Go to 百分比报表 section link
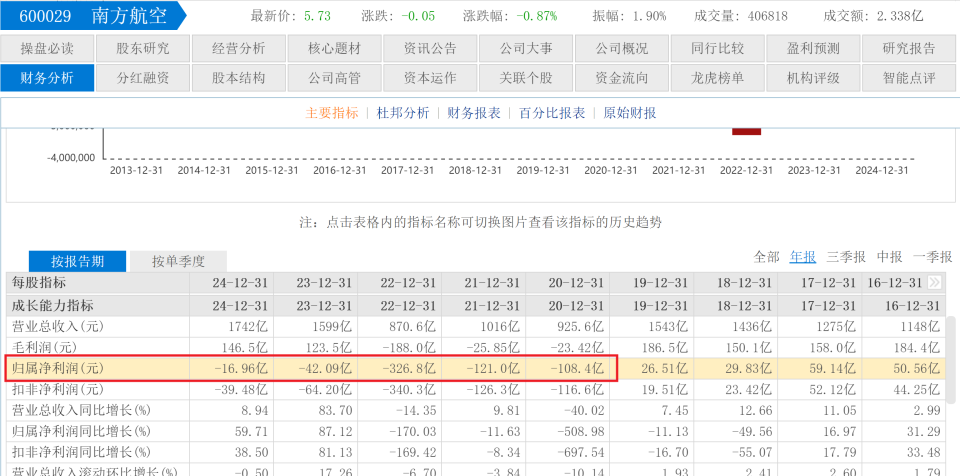Image resolution: width=960 pixels, height=476 pixels. 552,113
